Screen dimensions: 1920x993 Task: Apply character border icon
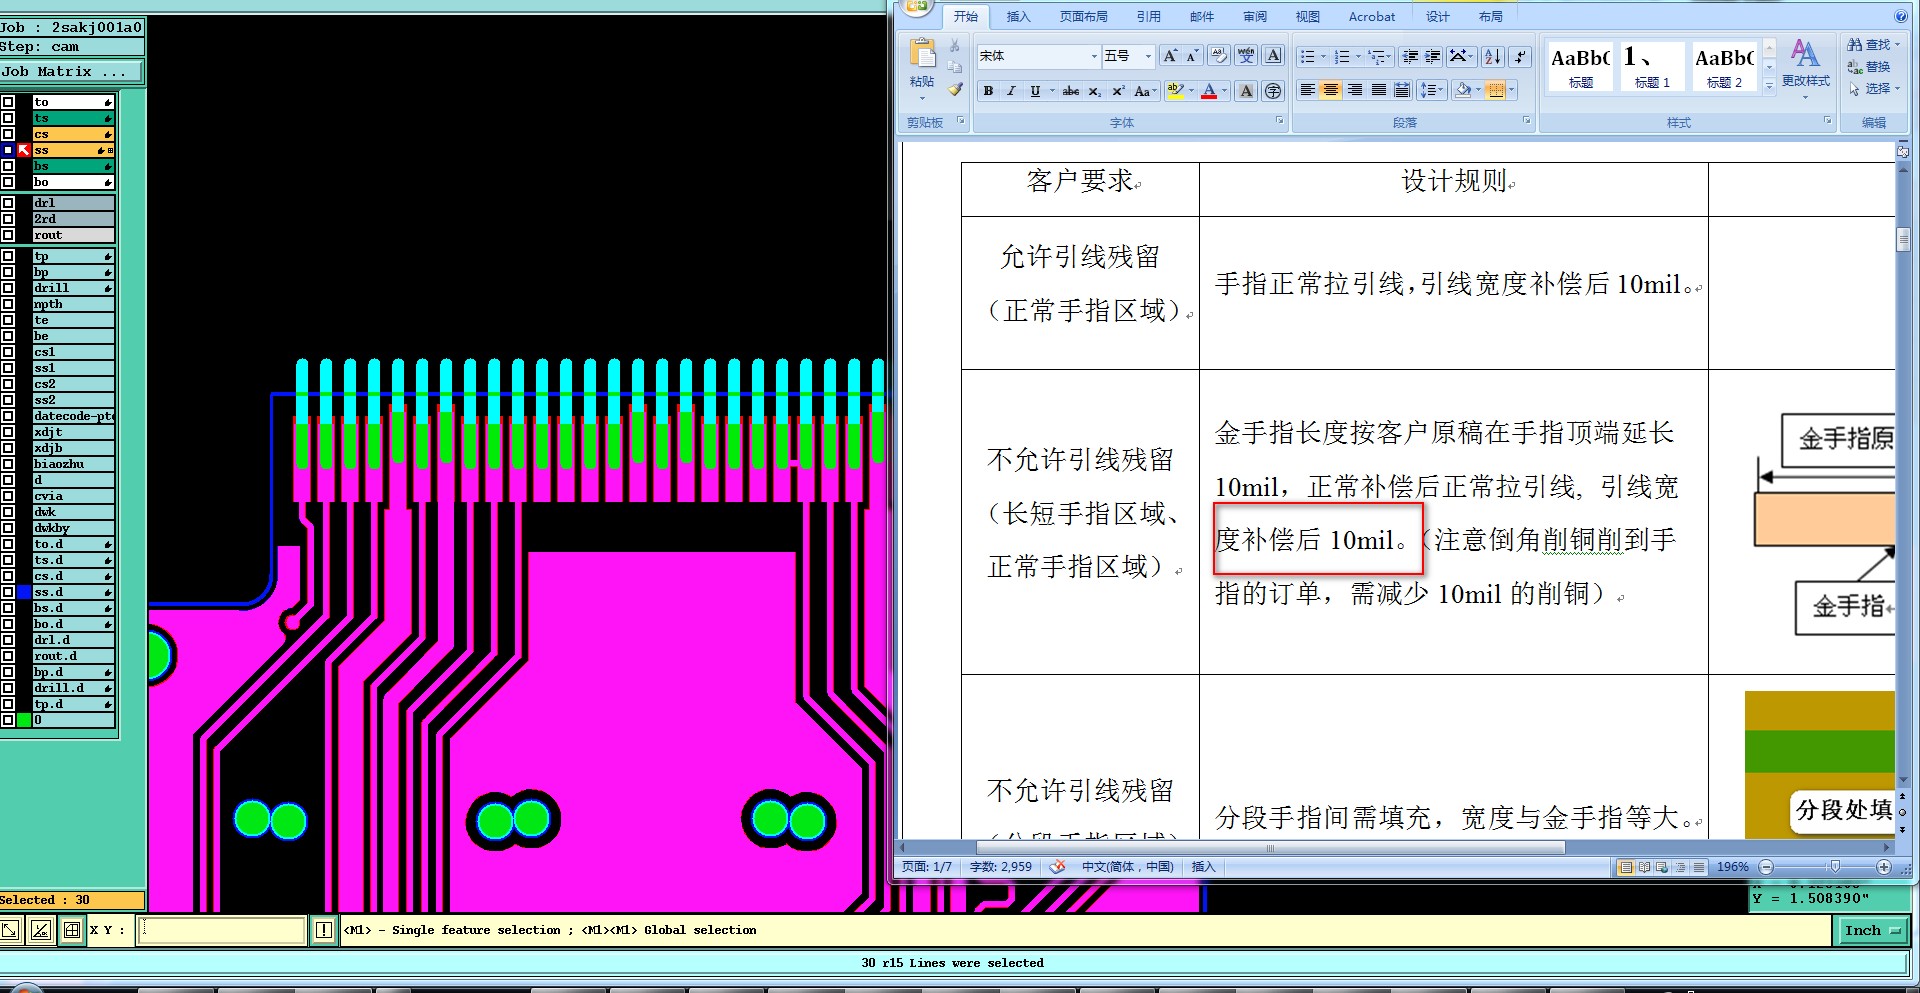pos(1273,56)
